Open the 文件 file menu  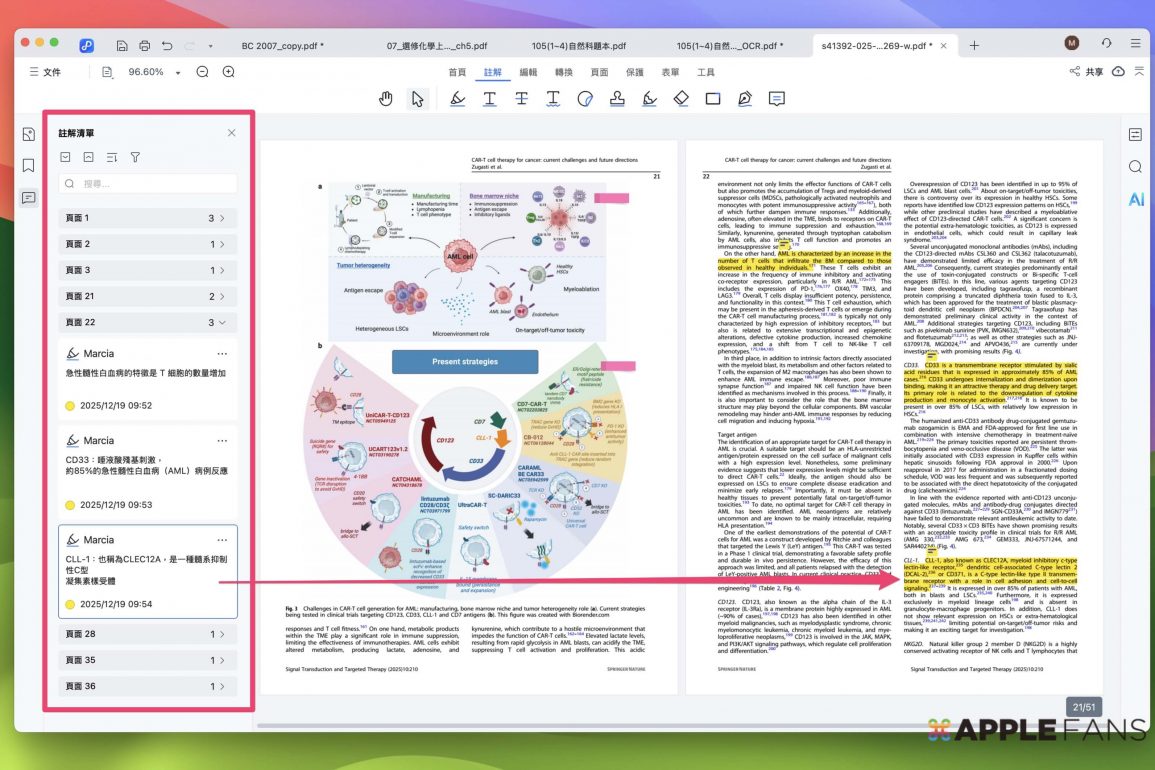click(x=45, y=72)
